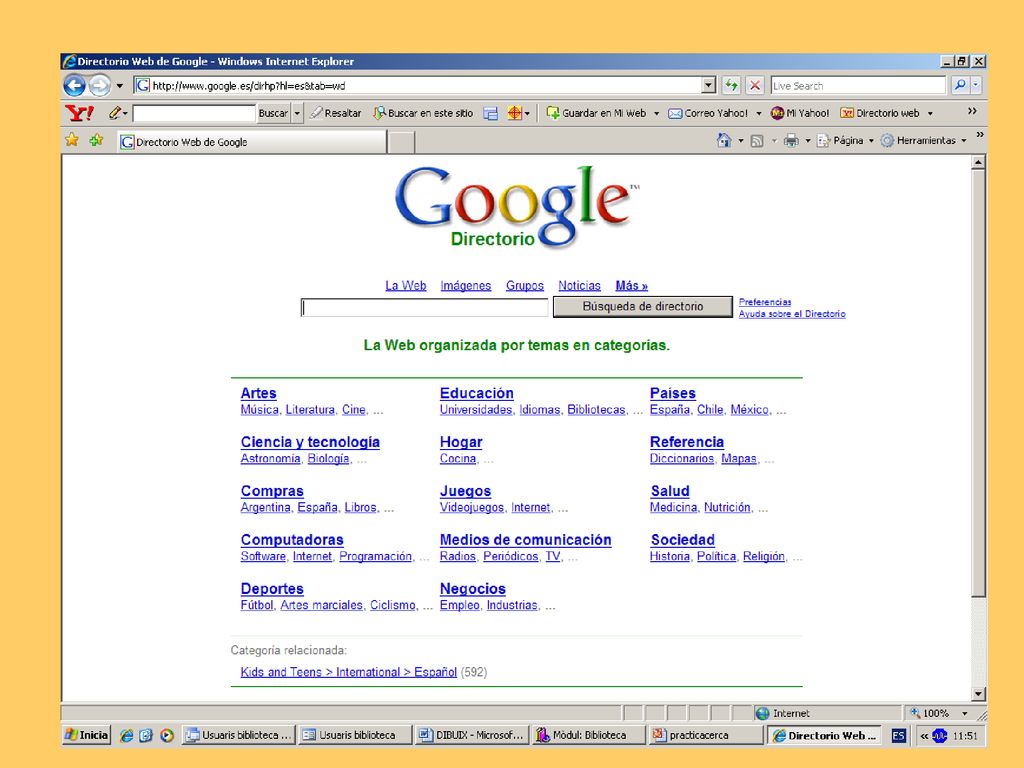Screen dimensions: 1024x768
Task: Click the Print icon
Action: point(791,140)
